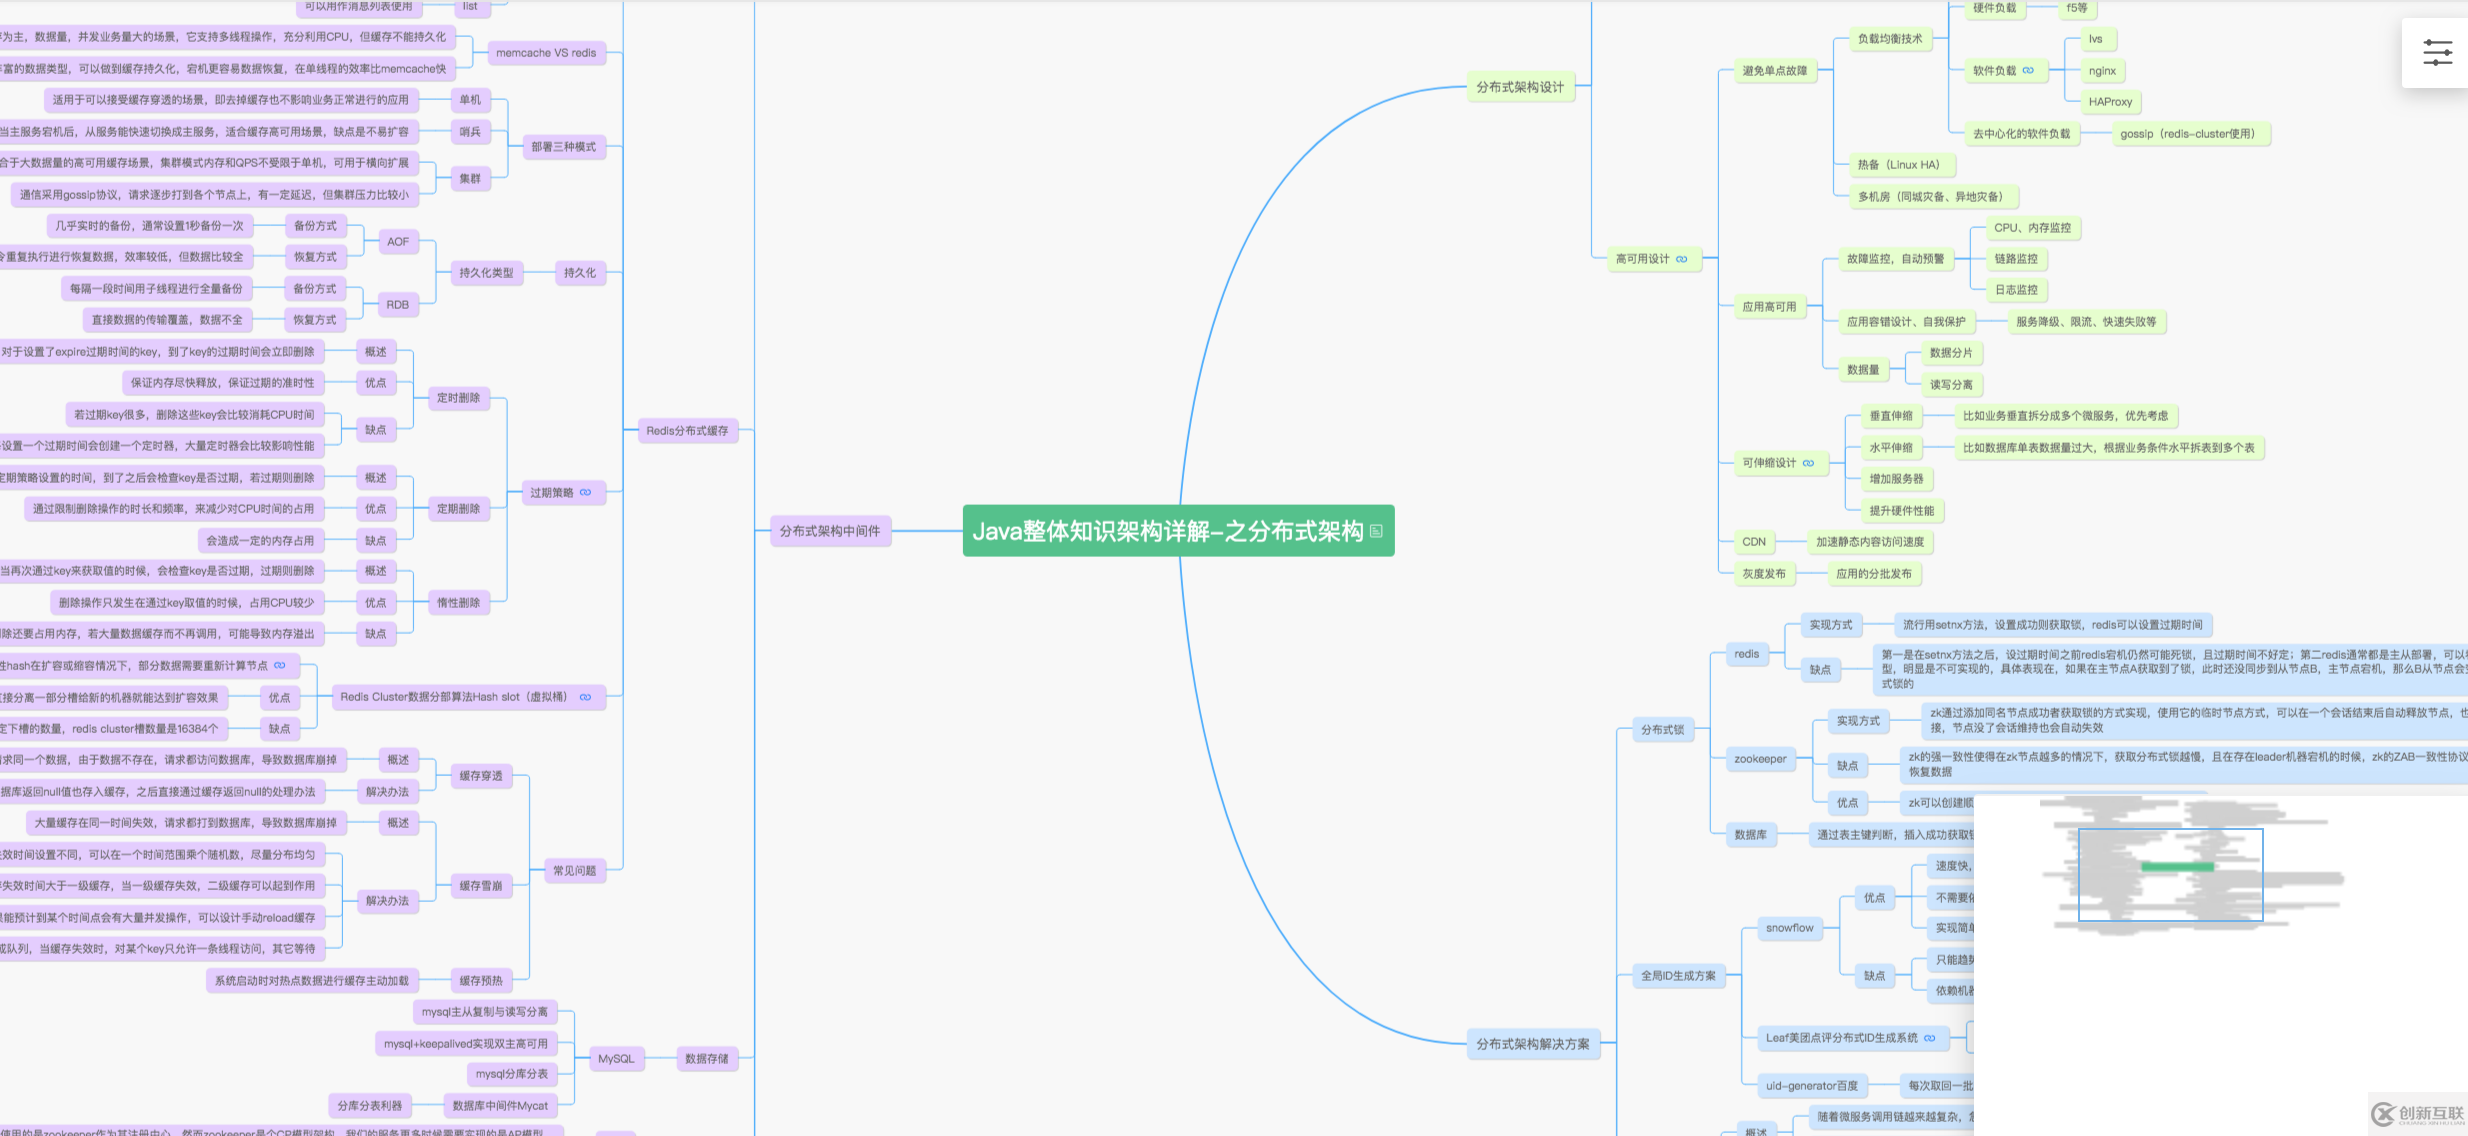Open the filter settings sliders icon

(2437, 52)
